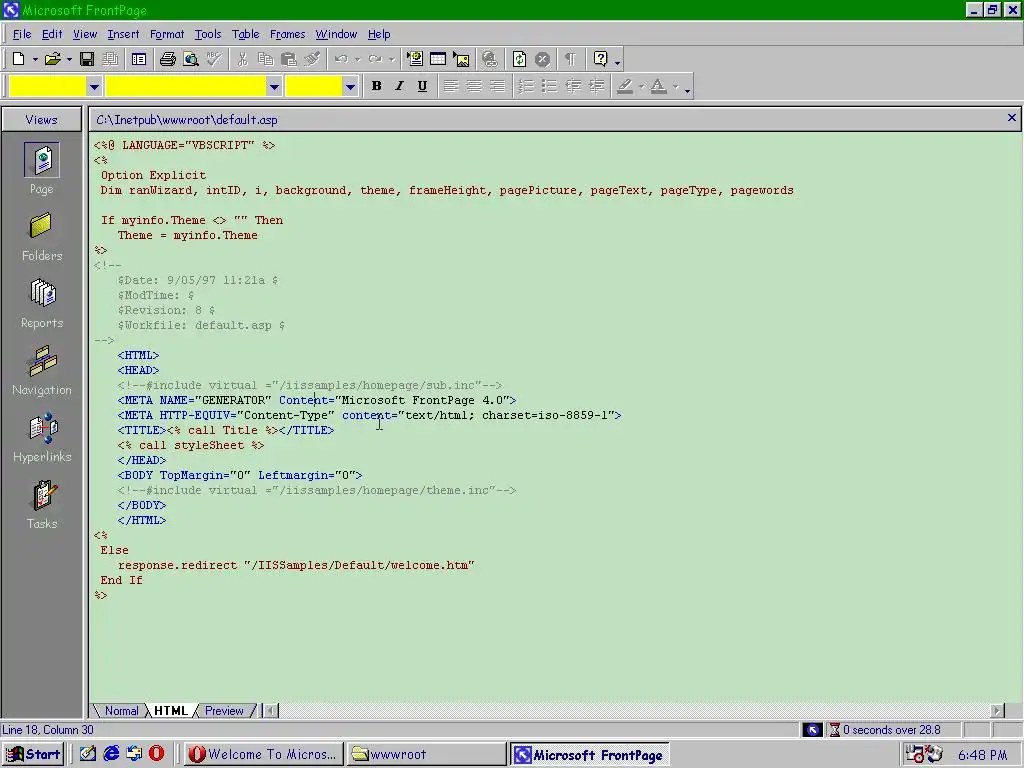Image resolution: width=1024 pixels, height=768 pixels.
Task: Switch to the Normal tab
Action: tap(121, 711)
